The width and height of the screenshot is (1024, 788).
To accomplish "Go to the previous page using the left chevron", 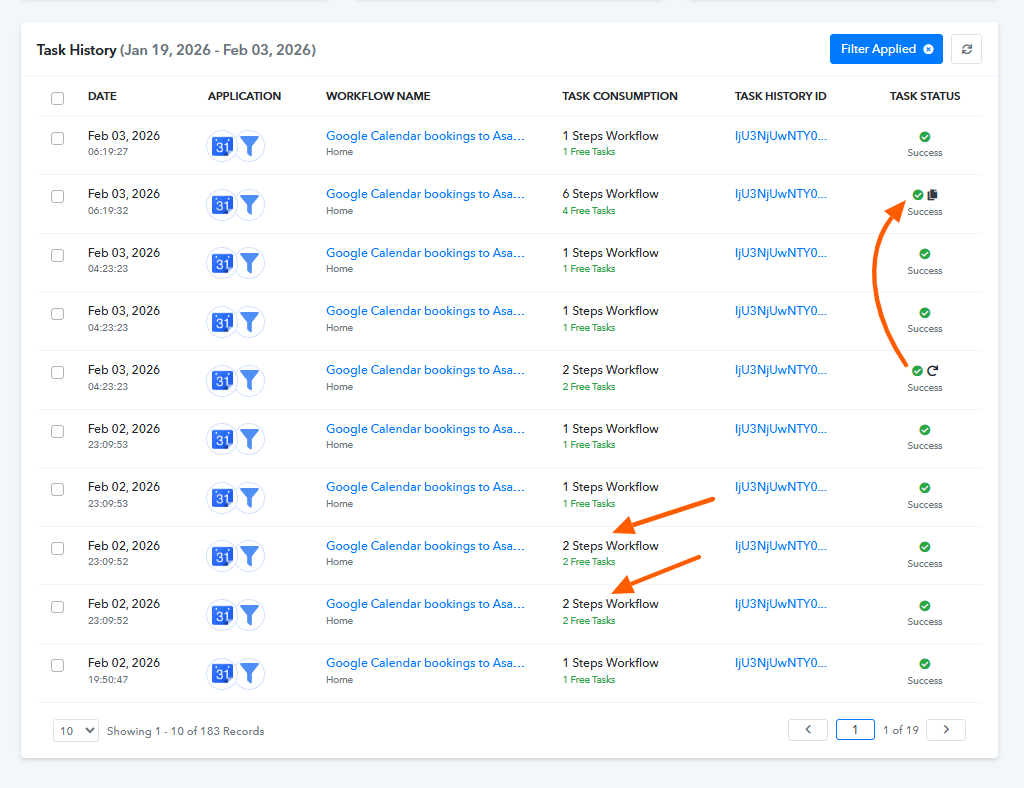I will coord(808,730).
